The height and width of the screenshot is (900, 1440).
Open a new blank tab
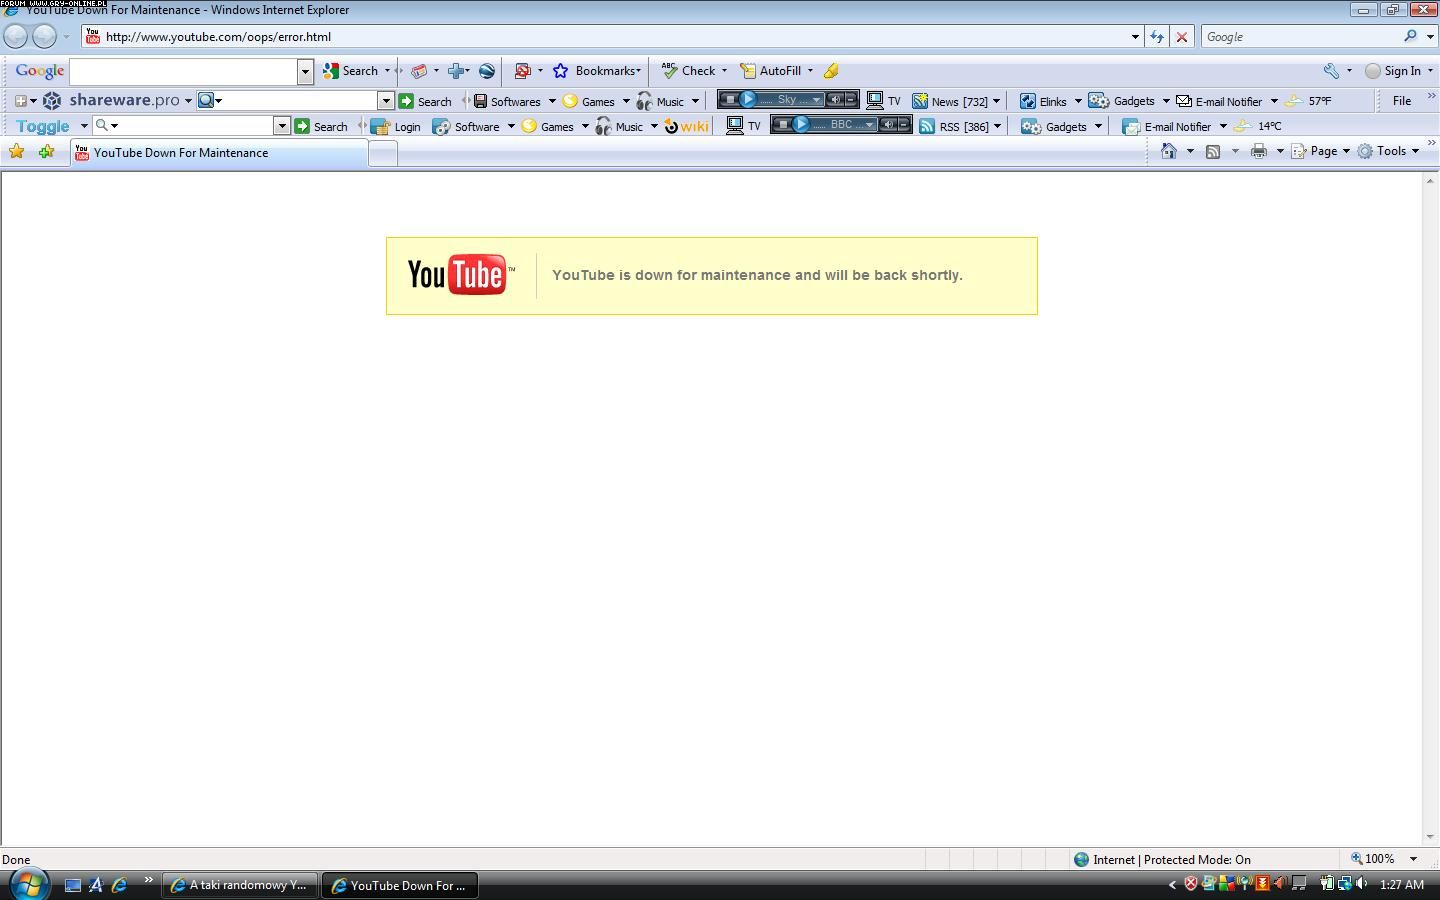click(383, 153)
